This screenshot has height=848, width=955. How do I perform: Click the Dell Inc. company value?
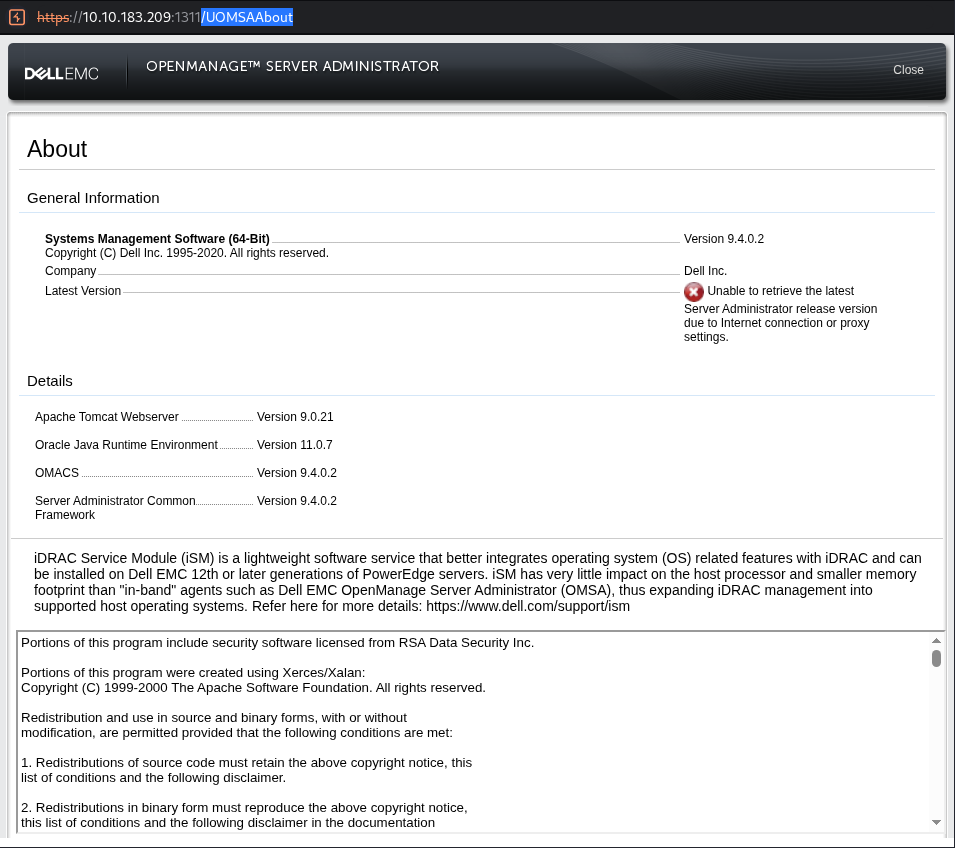(705, 271)
